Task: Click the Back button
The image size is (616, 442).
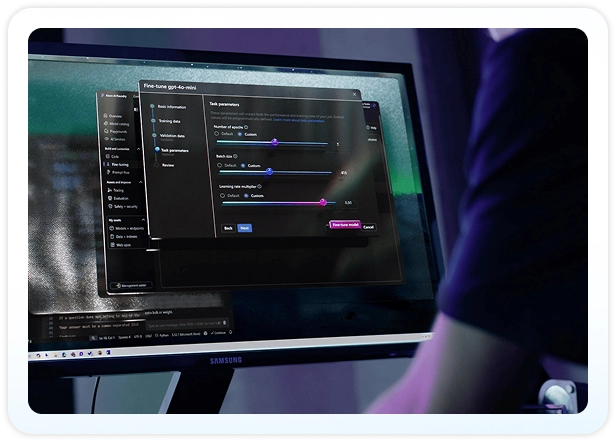Action: click(228, 228)
